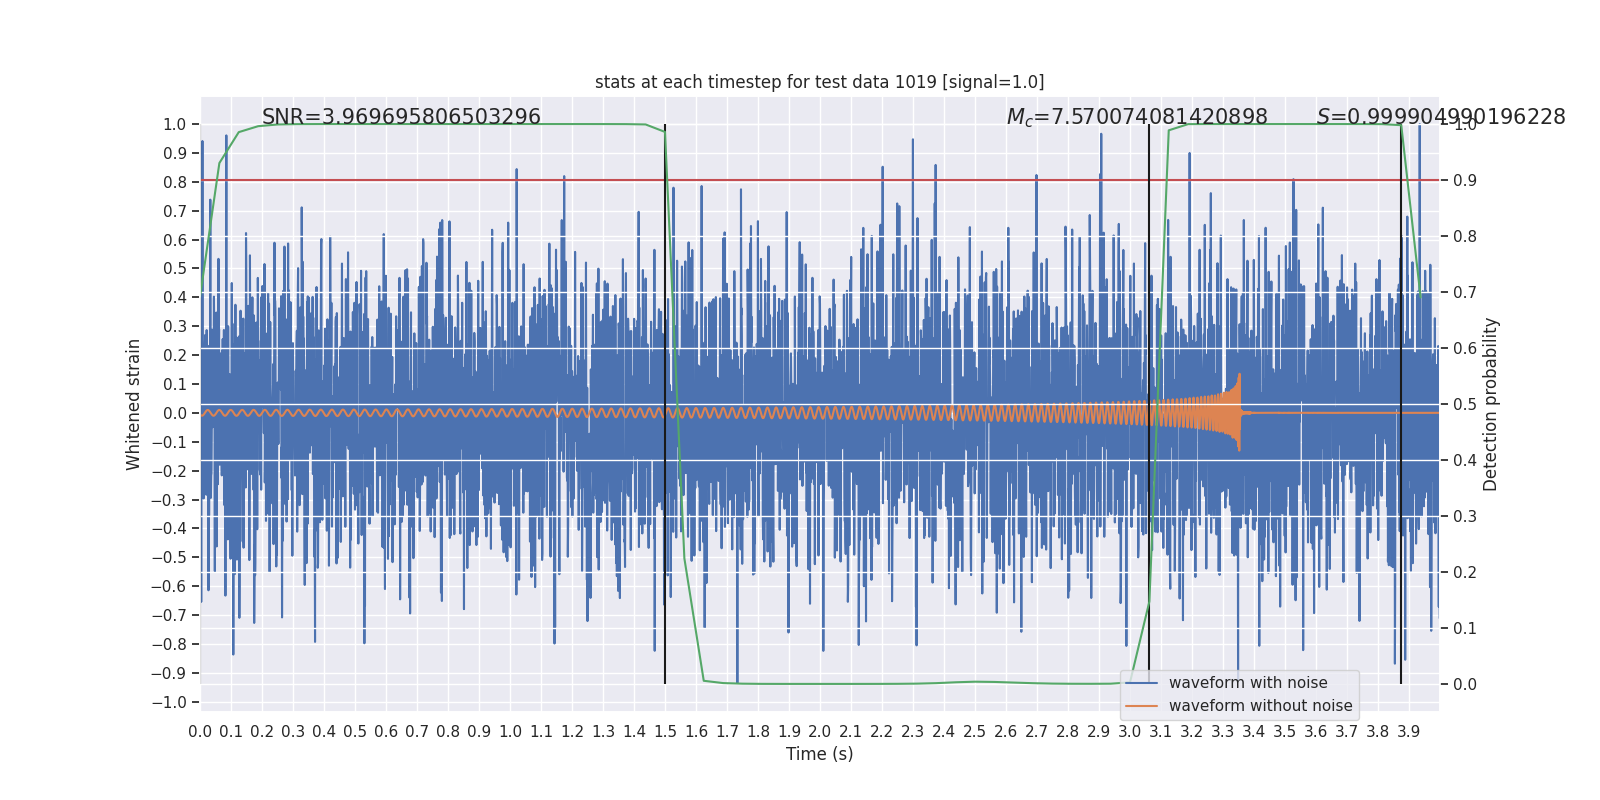Viewport: 1600px width, 800px height.
Task: Click the 2.3 tick on the time axis
Action: click(913, 732)
